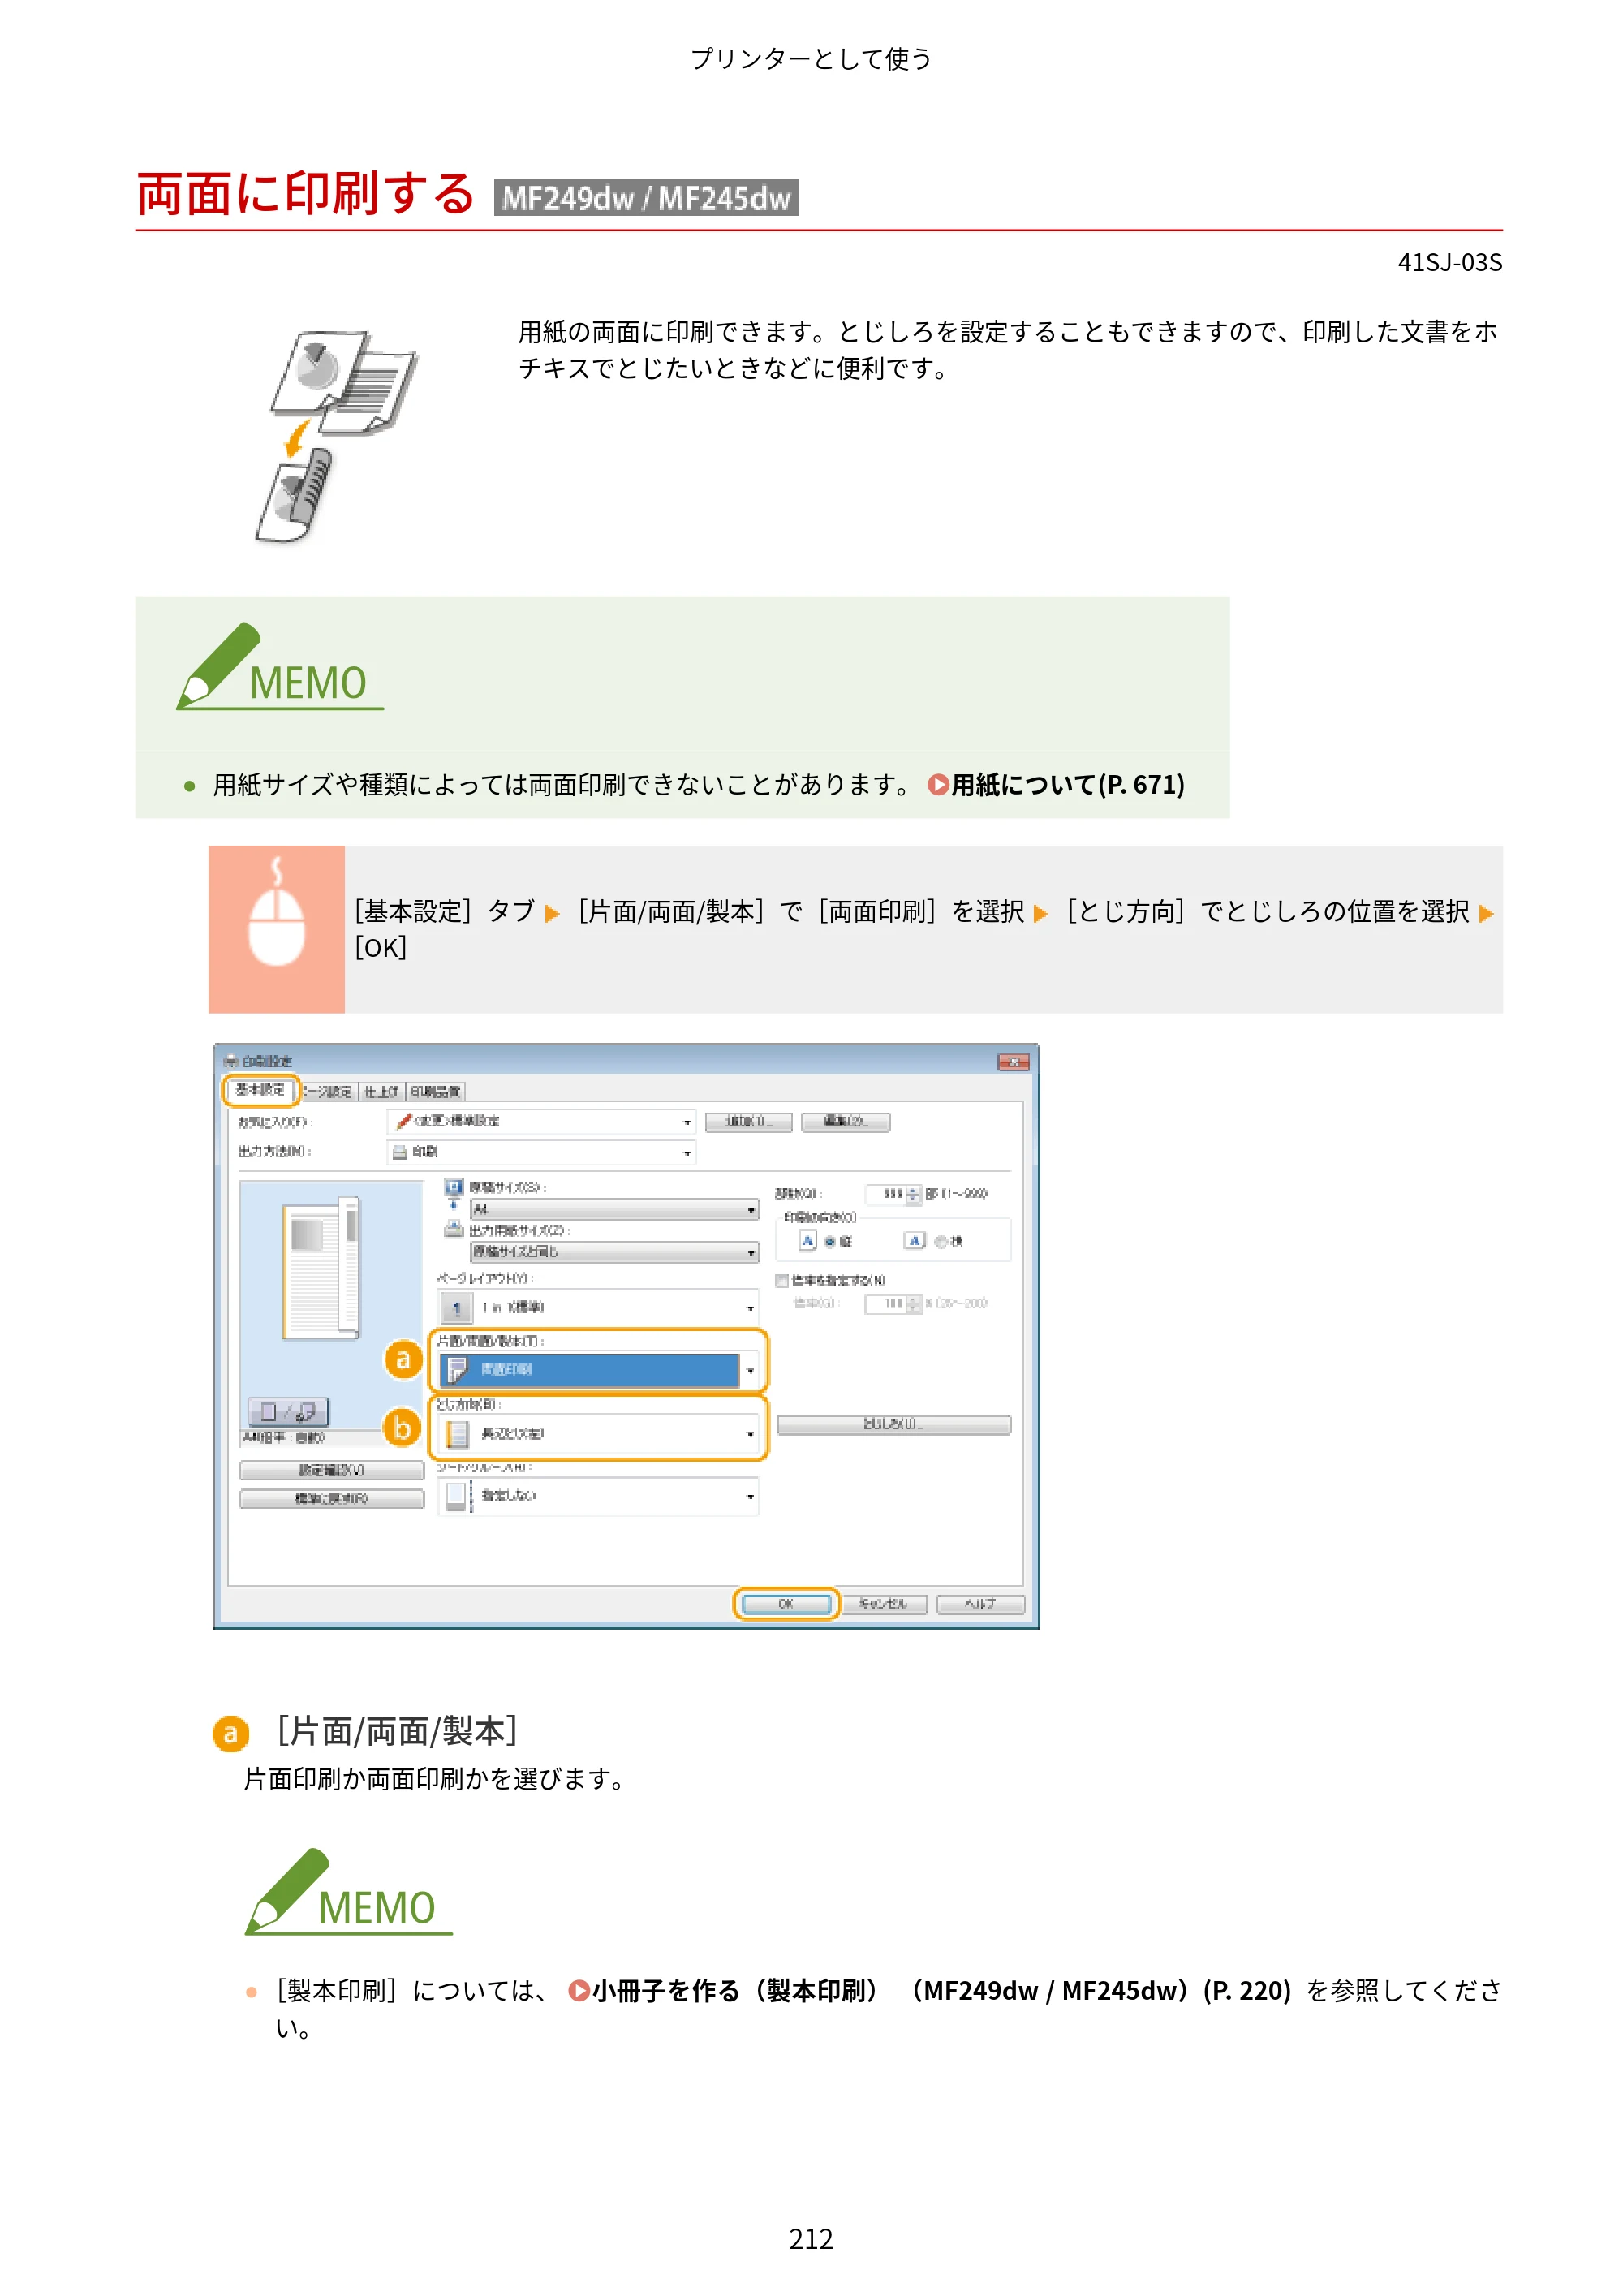Image resolution: width=1623 pixels, height=2296 pixels.
Task: Click the OK button in print dialog
Action: point(786,1604)
